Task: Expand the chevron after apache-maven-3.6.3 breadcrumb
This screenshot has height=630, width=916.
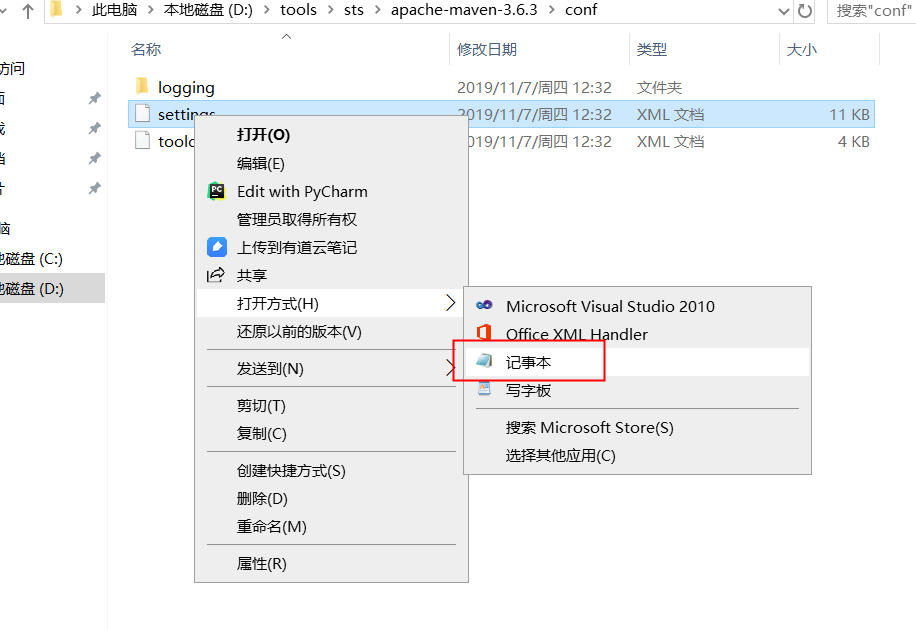Action: point(551,10)
